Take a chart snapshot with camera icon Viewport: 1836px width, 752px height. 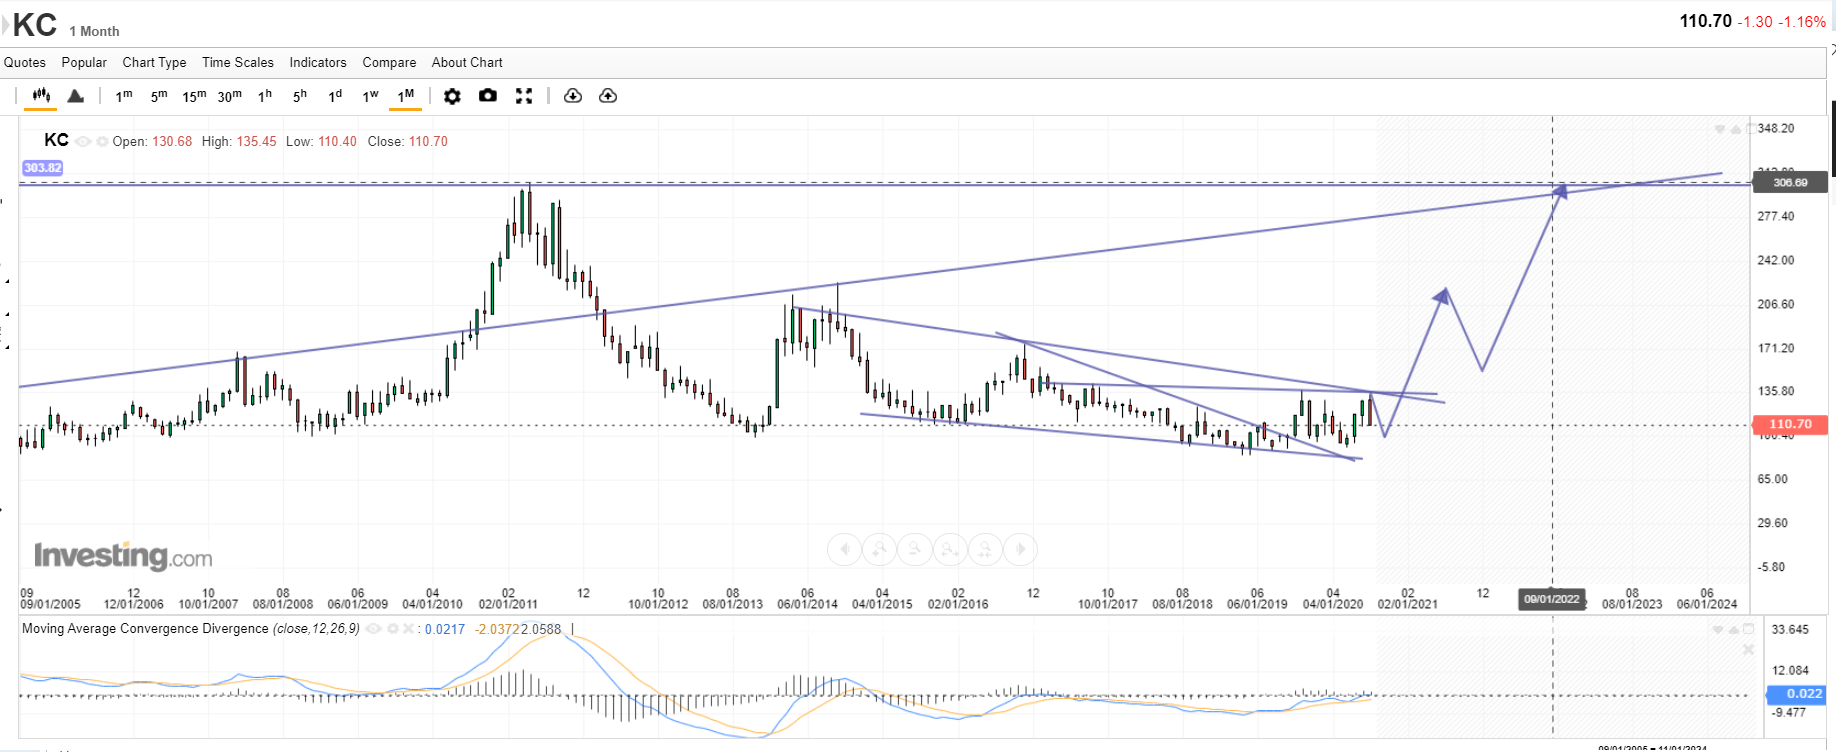[x=488, y=96]
